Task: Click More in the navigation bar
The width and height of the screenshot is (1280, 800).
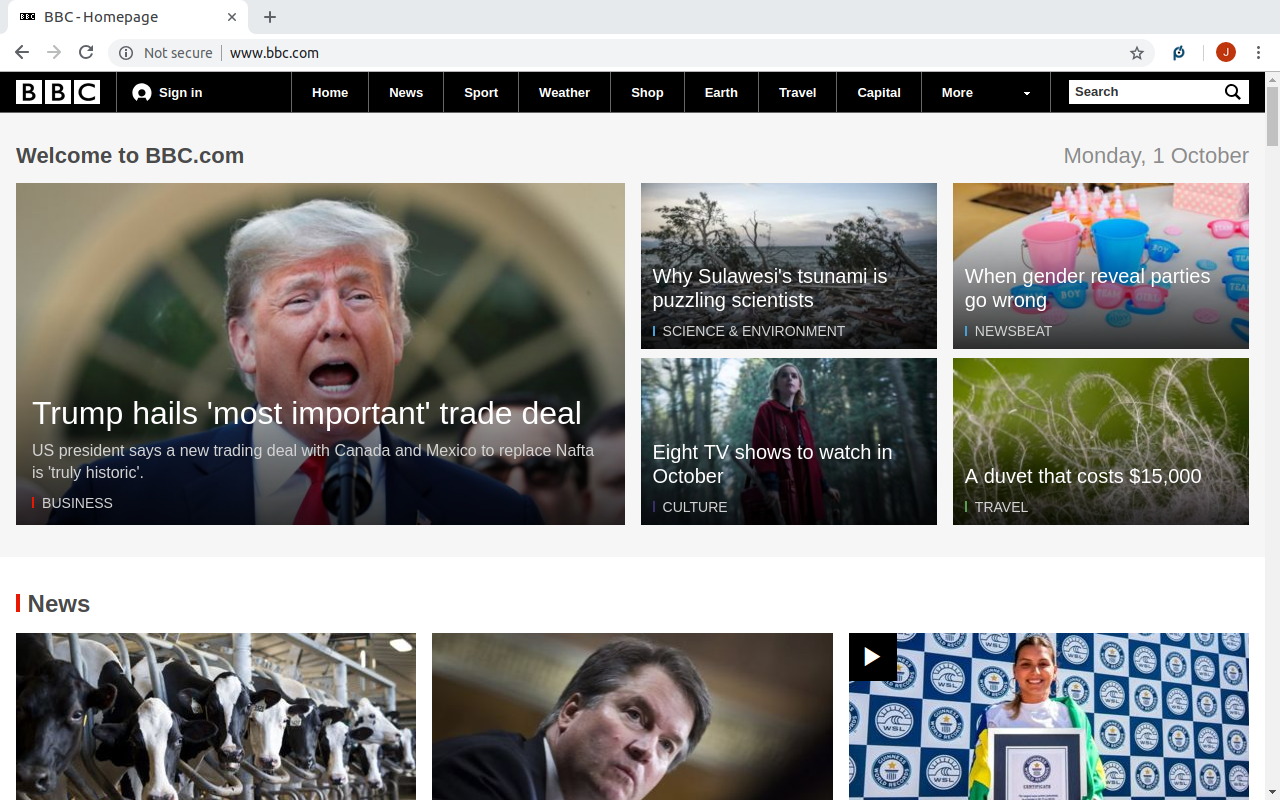Action: [x=957, y=92]
